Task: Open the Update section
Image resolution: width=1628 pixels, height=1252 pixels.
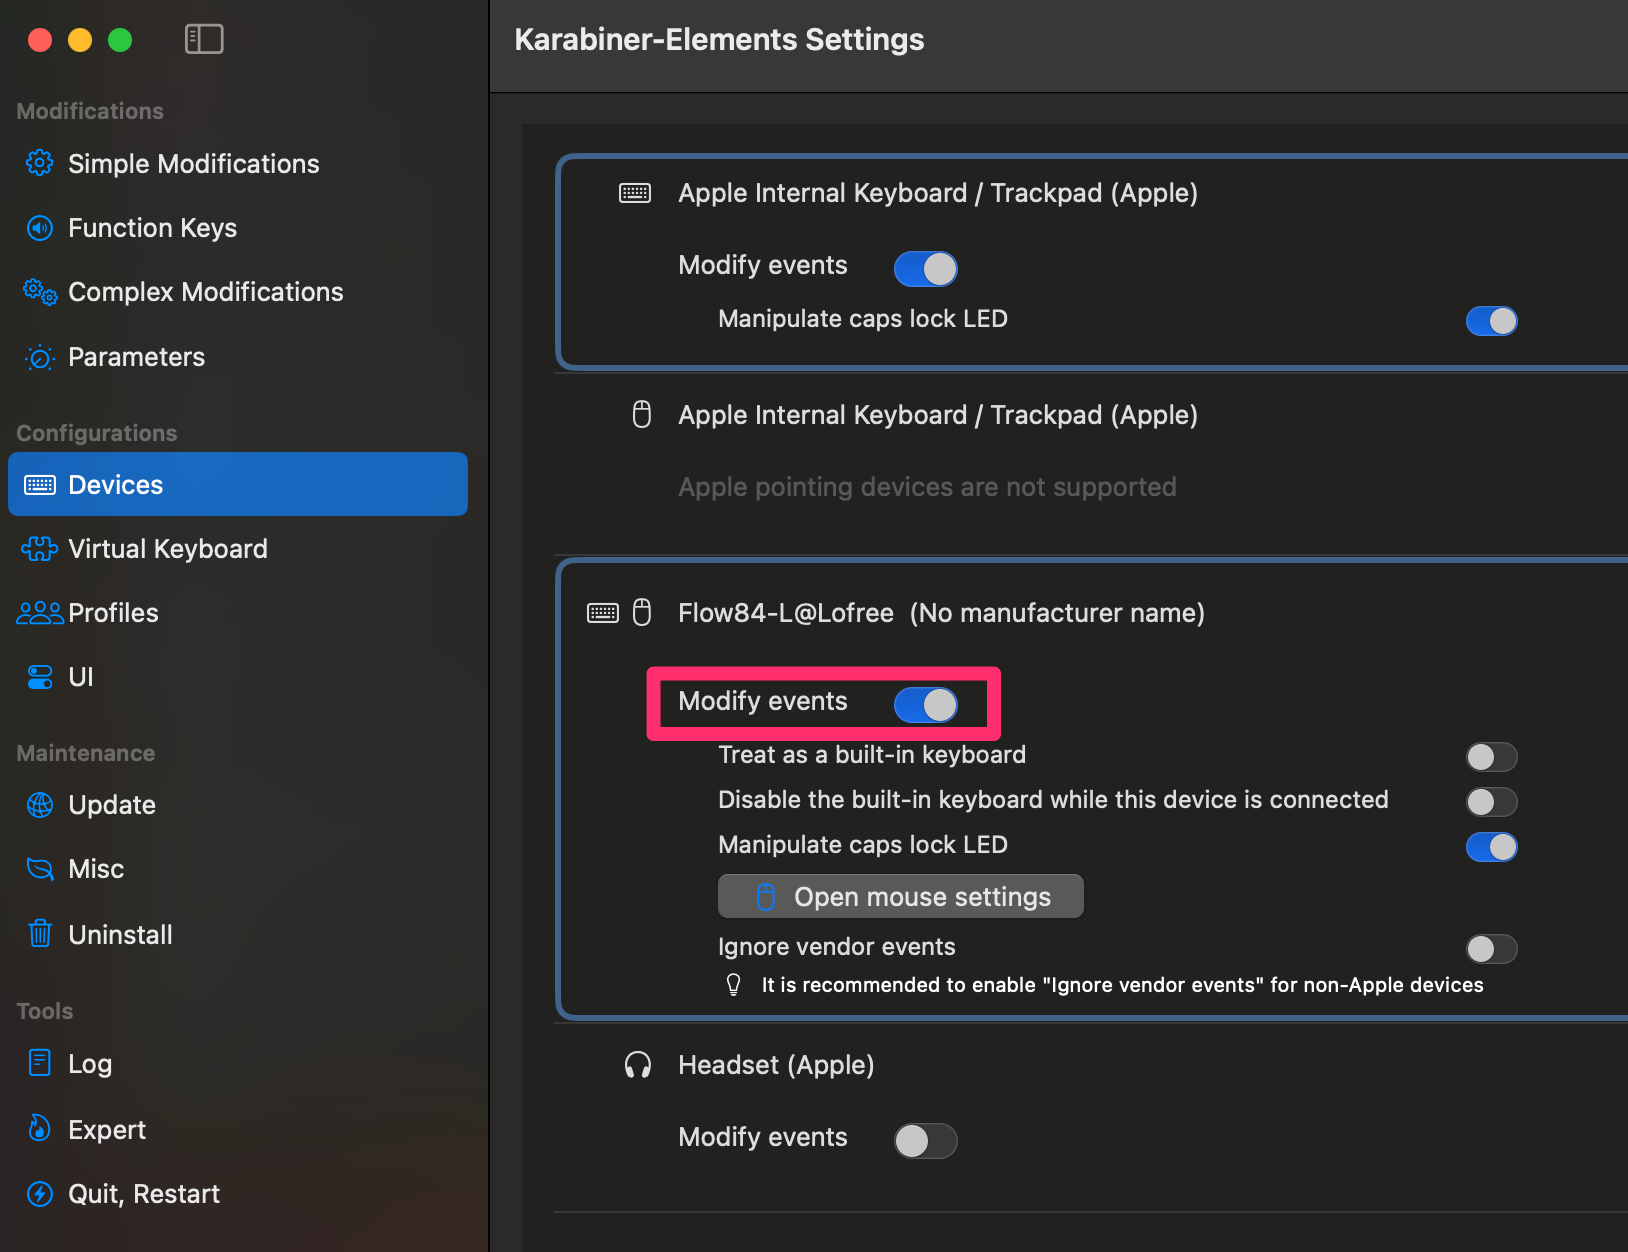Action: pyautogui.click(x=111, y=805)
